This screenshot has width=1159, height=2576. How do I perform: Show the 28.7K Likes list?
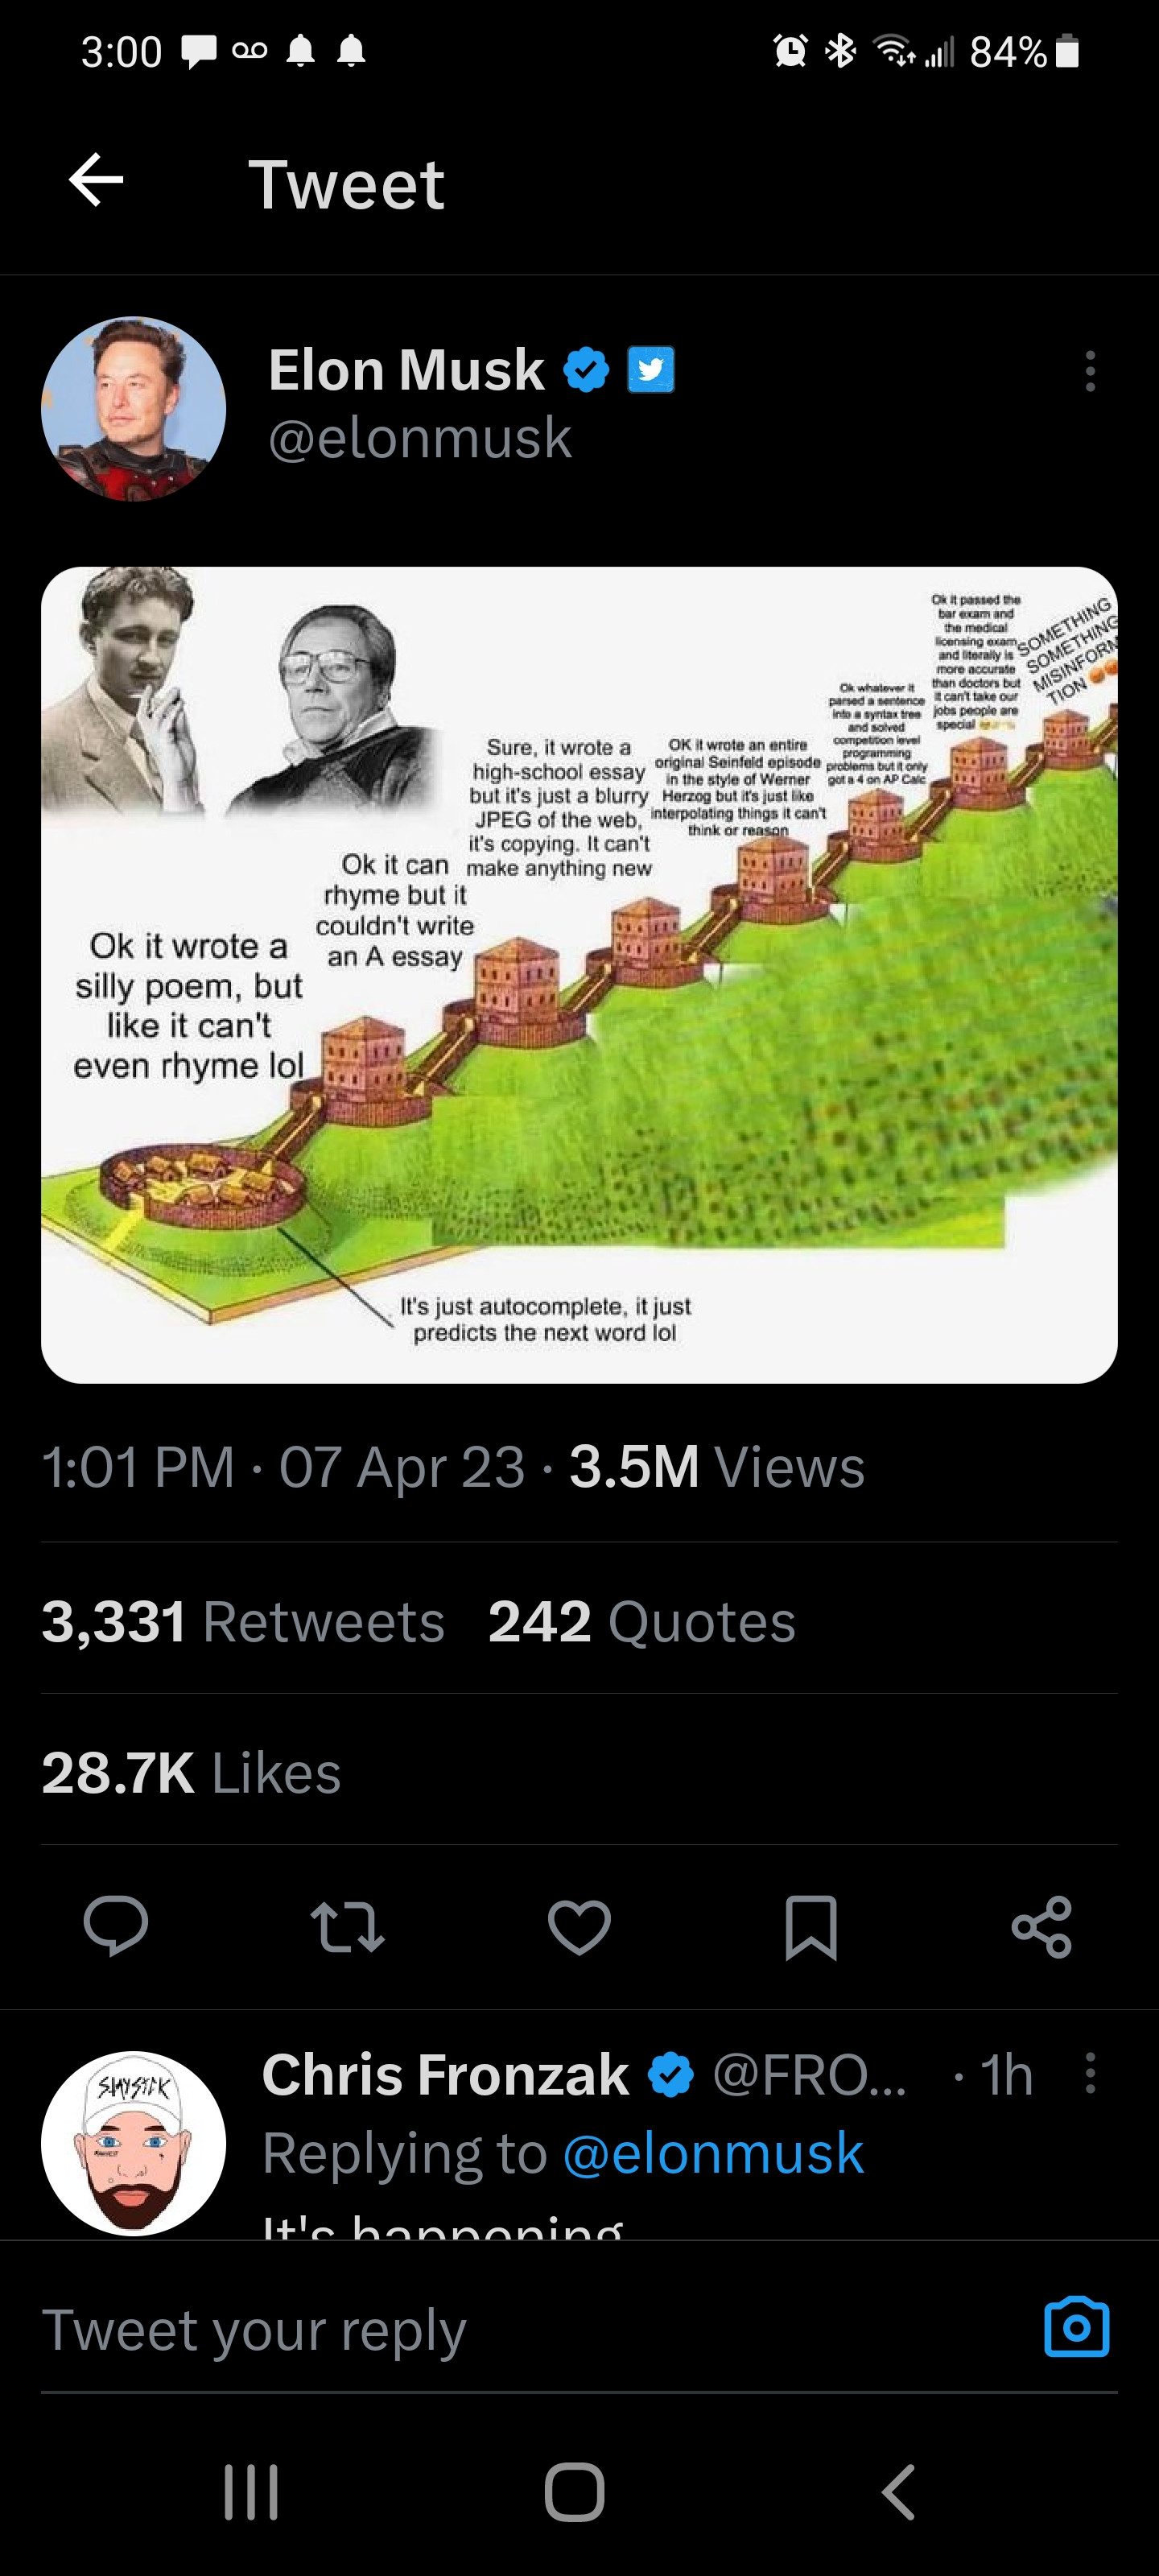(191, 1773)
